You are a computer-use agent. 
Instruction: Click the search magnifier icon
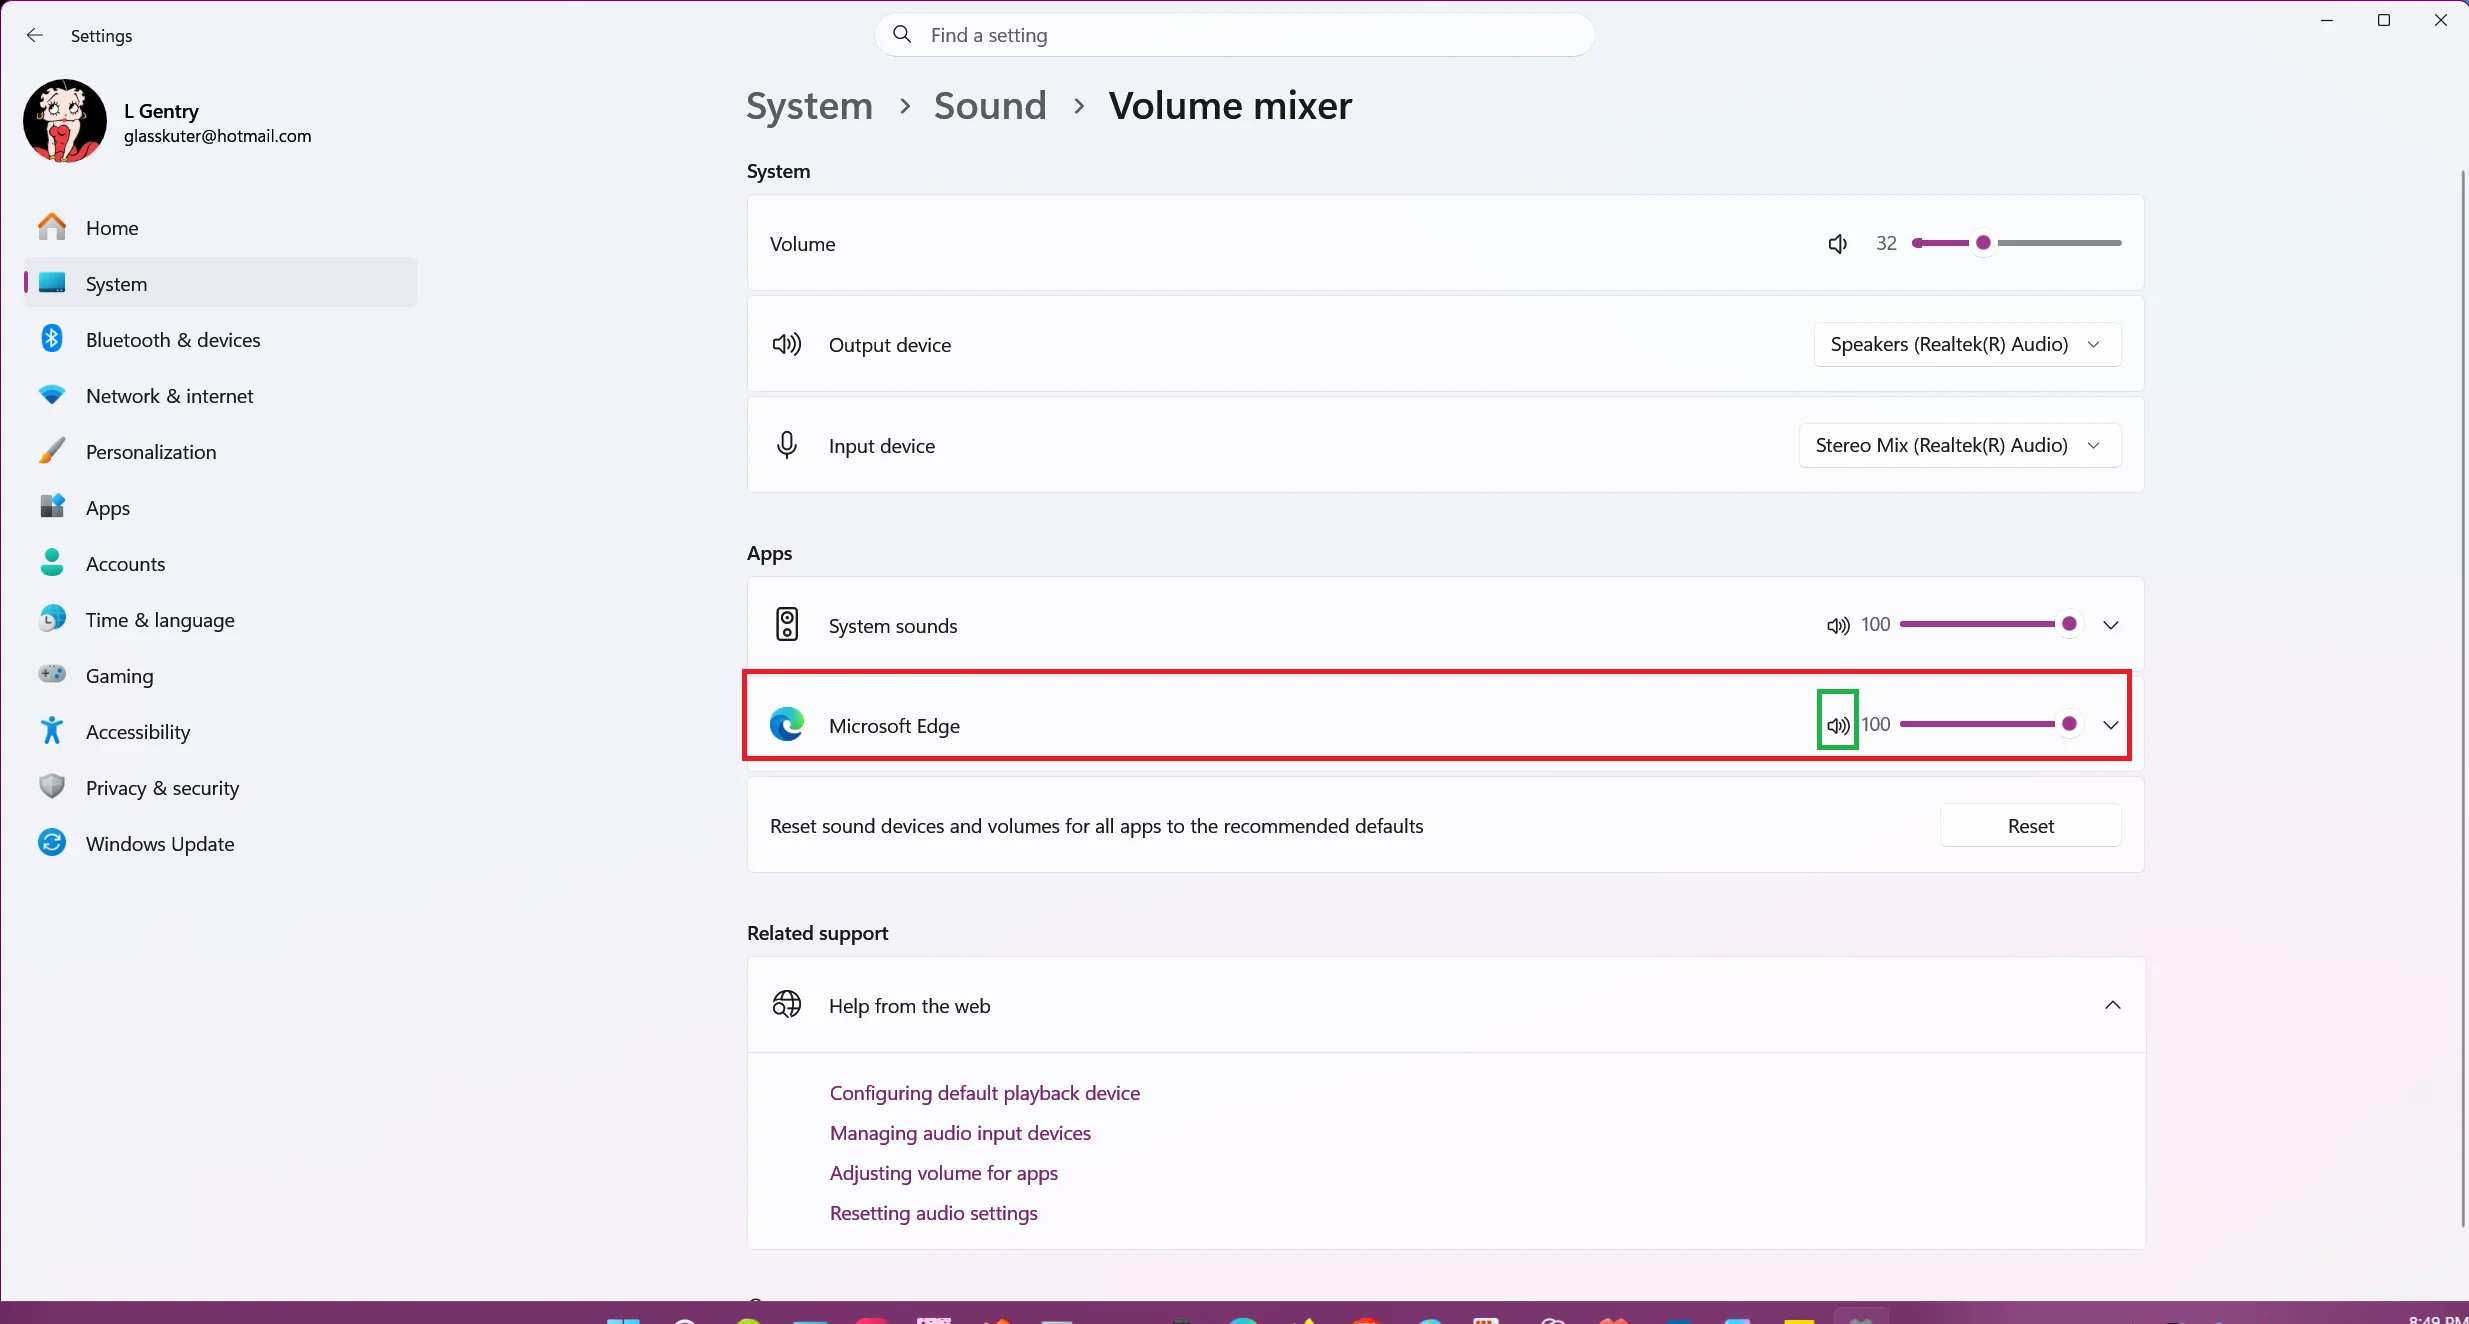click(x=902, y=35)
